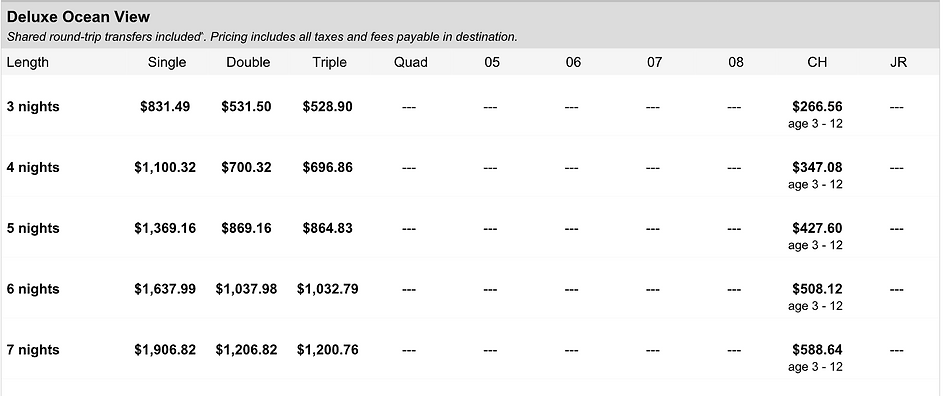Click the $1,206.82 double price
Image resolution: width=943 pixels, height=396 pixels.
tap(246, 350)
